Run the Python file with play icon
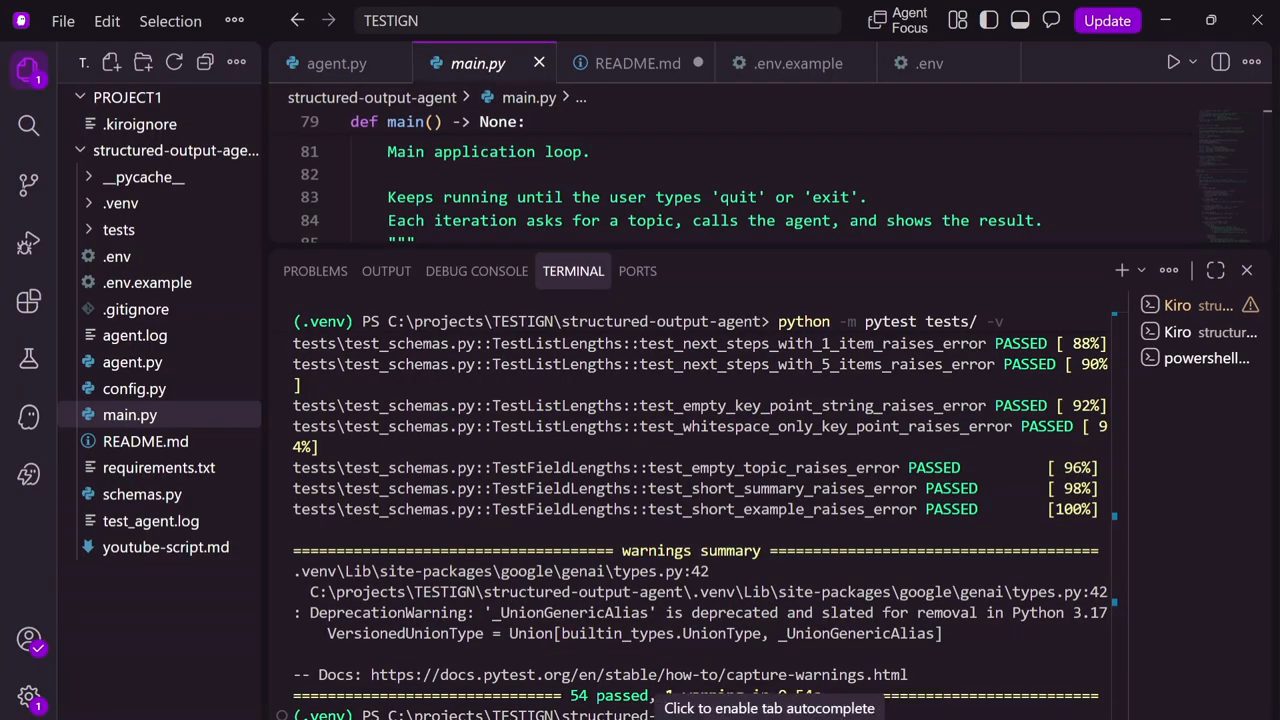Image resolution: width=1280 pixels, height=720 pixels. tap(1174, 63)
